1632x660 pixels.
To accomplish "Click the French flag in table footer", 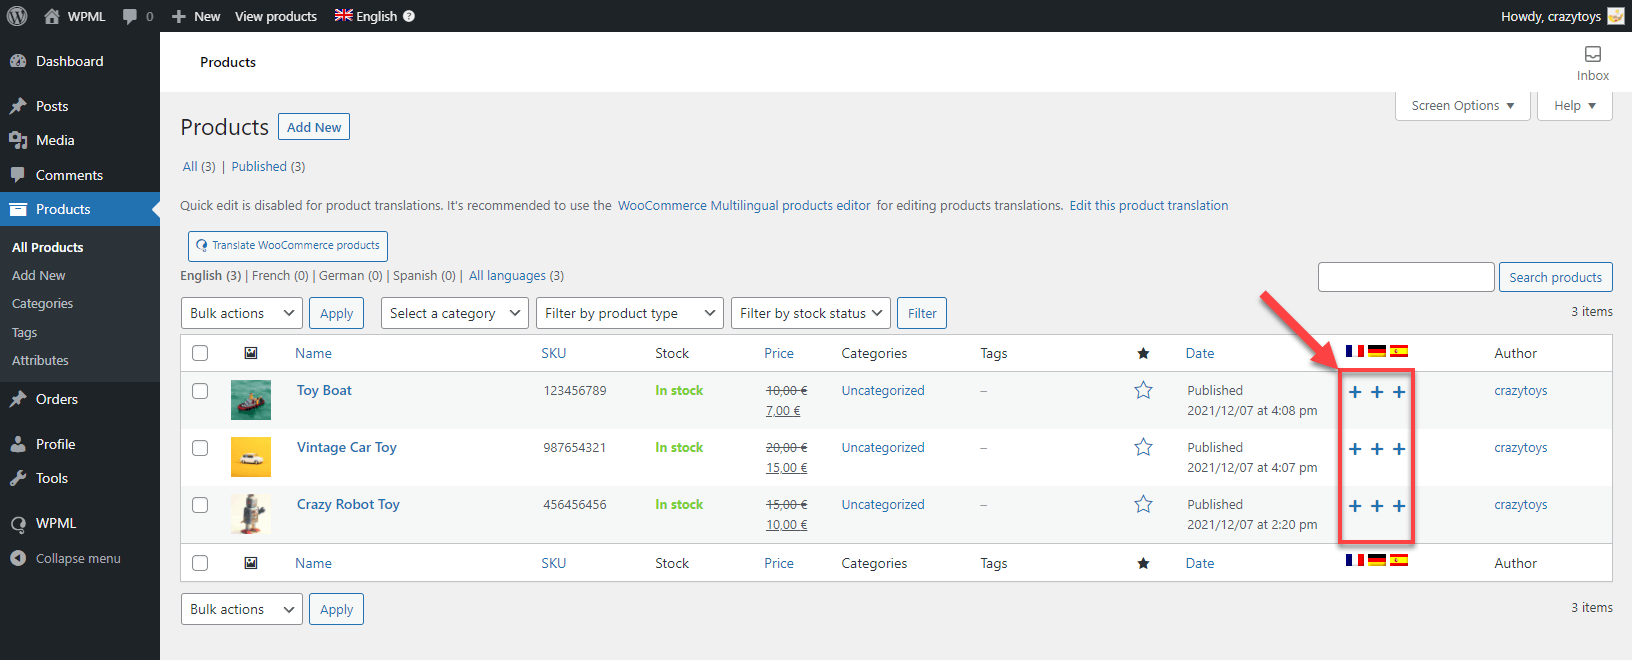I will tap(1355, 560).
